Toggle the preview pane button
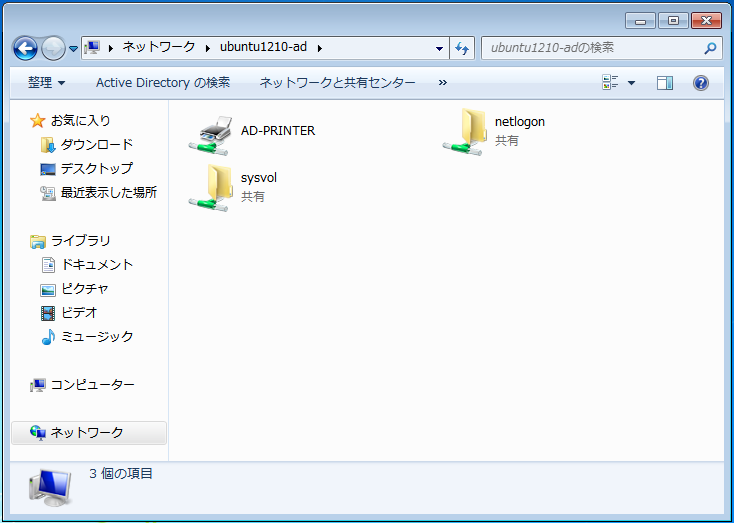Image resolution: width=734 pixels, height=523 pixels. 665,83
